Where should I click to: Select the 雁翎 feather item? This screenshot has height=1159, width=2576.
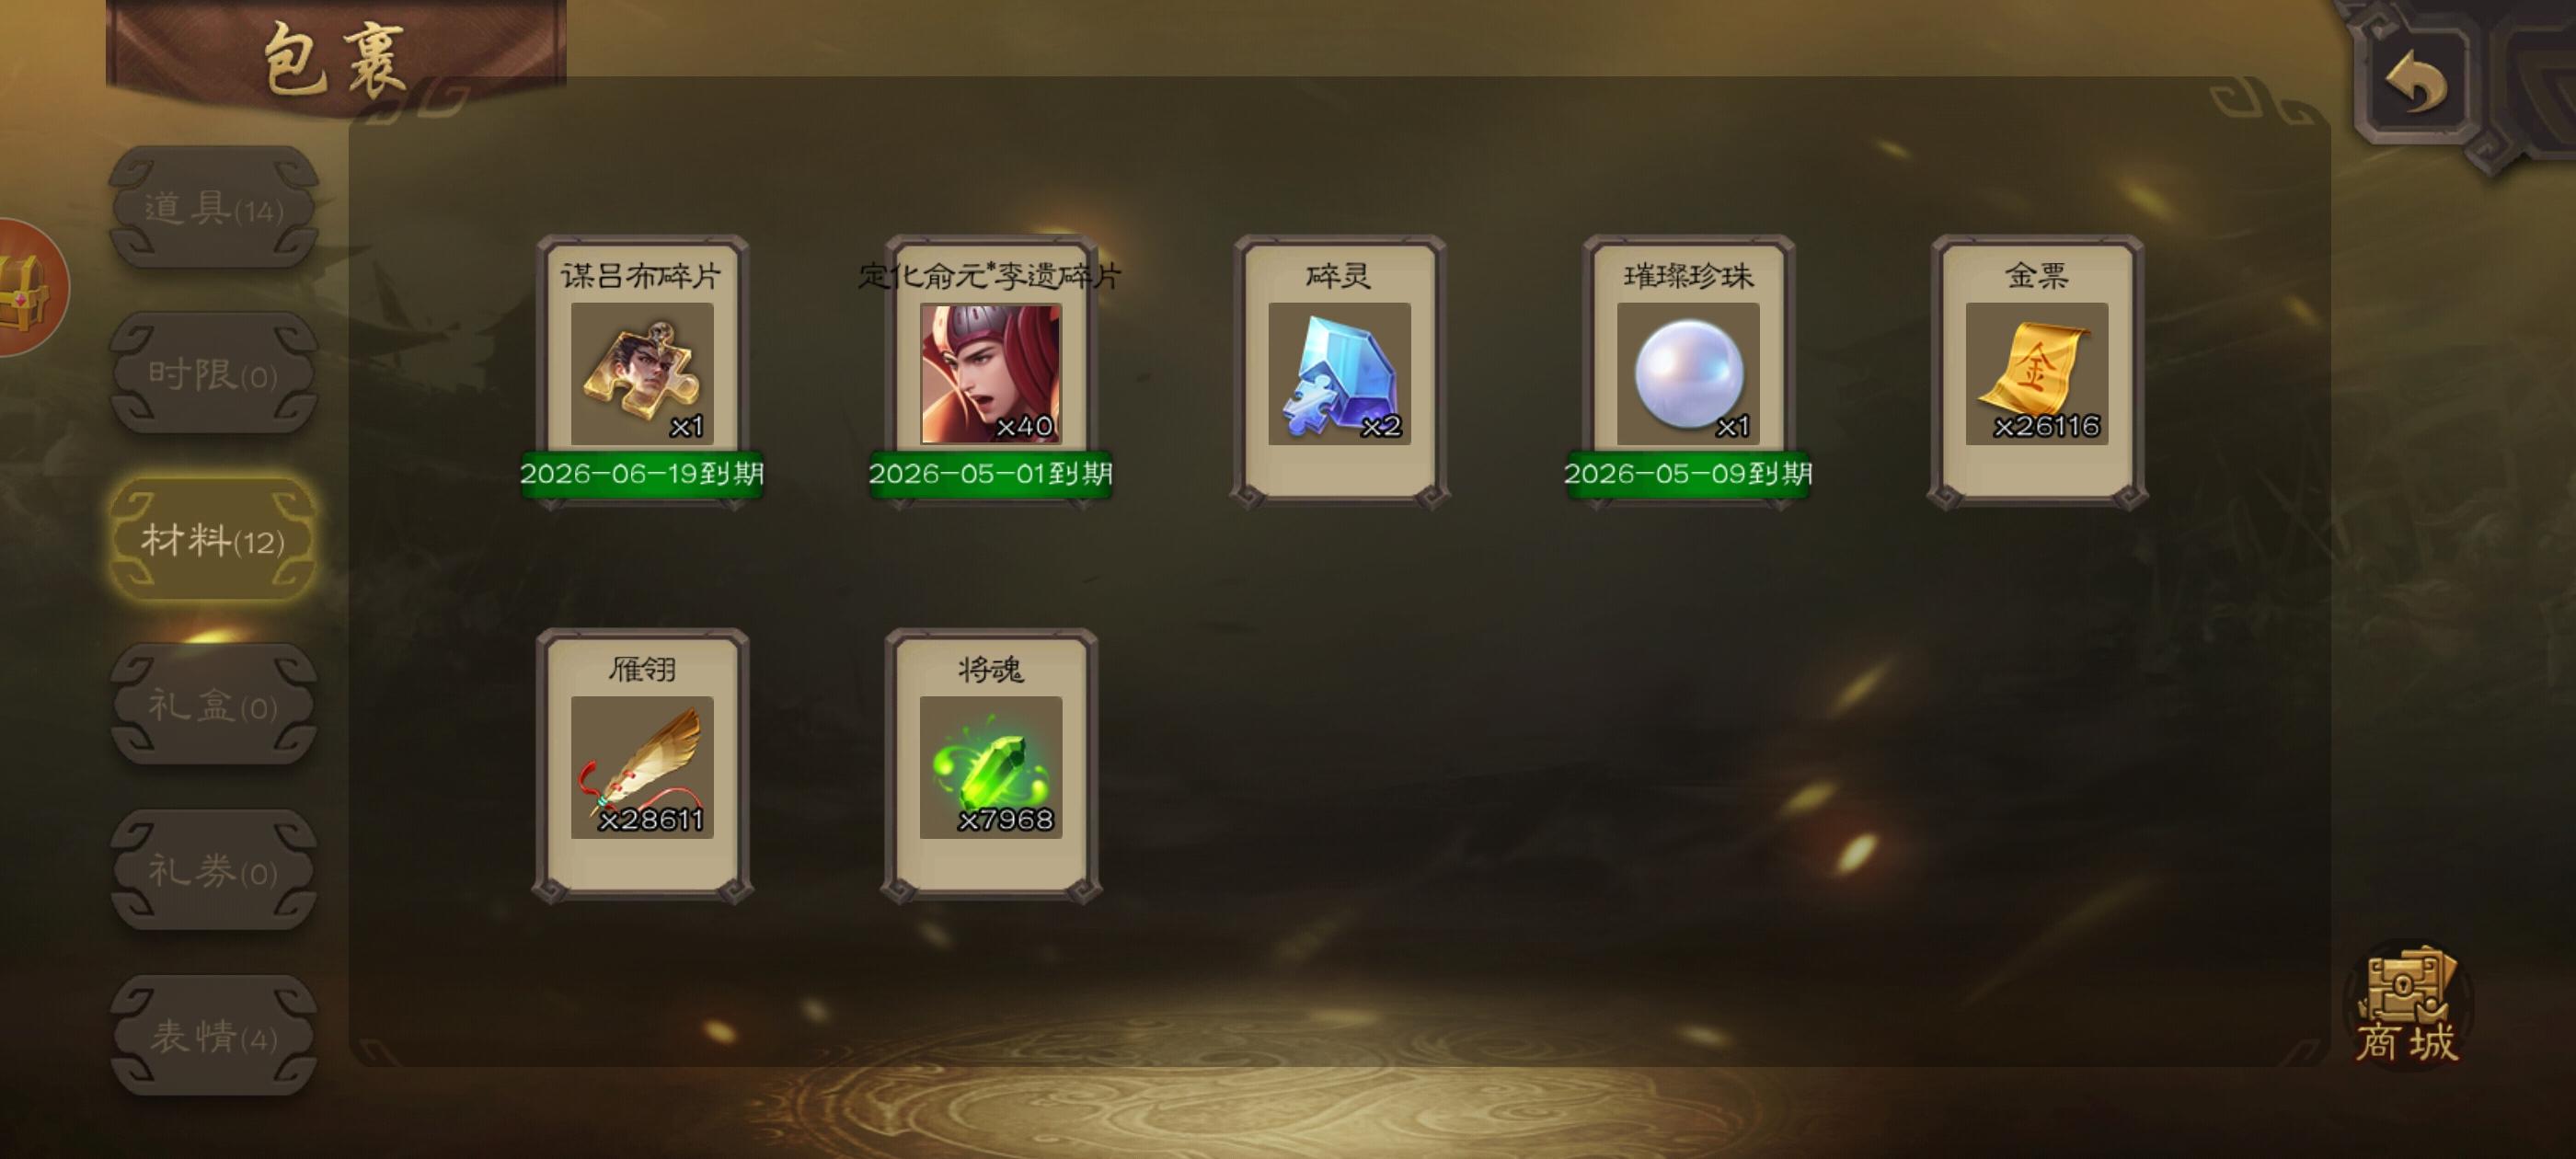pos(642,766)
